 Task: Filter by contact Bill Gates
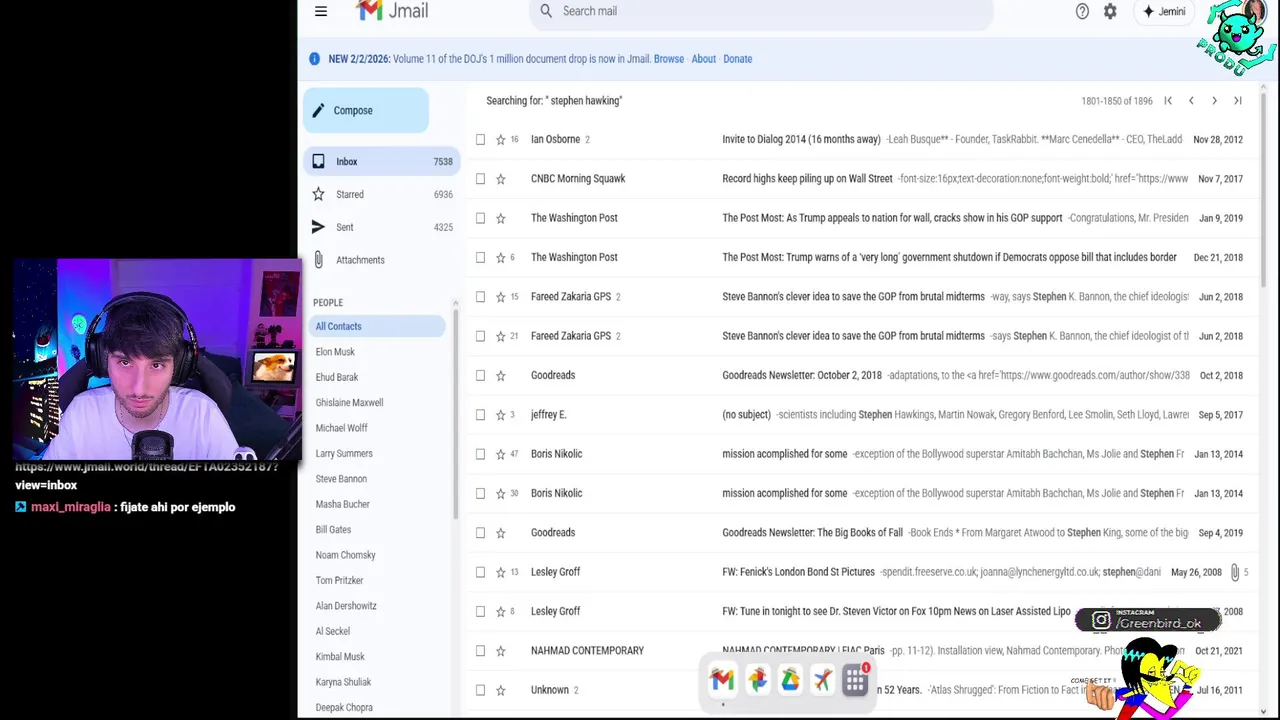click(x=333, y=530)
